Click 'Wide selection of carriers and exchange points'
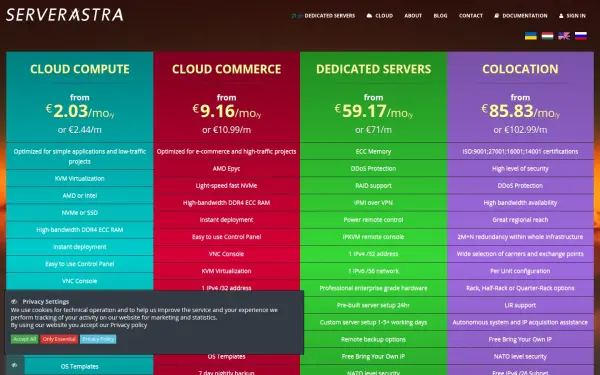 pyautogui.click(x=520, y=254)
